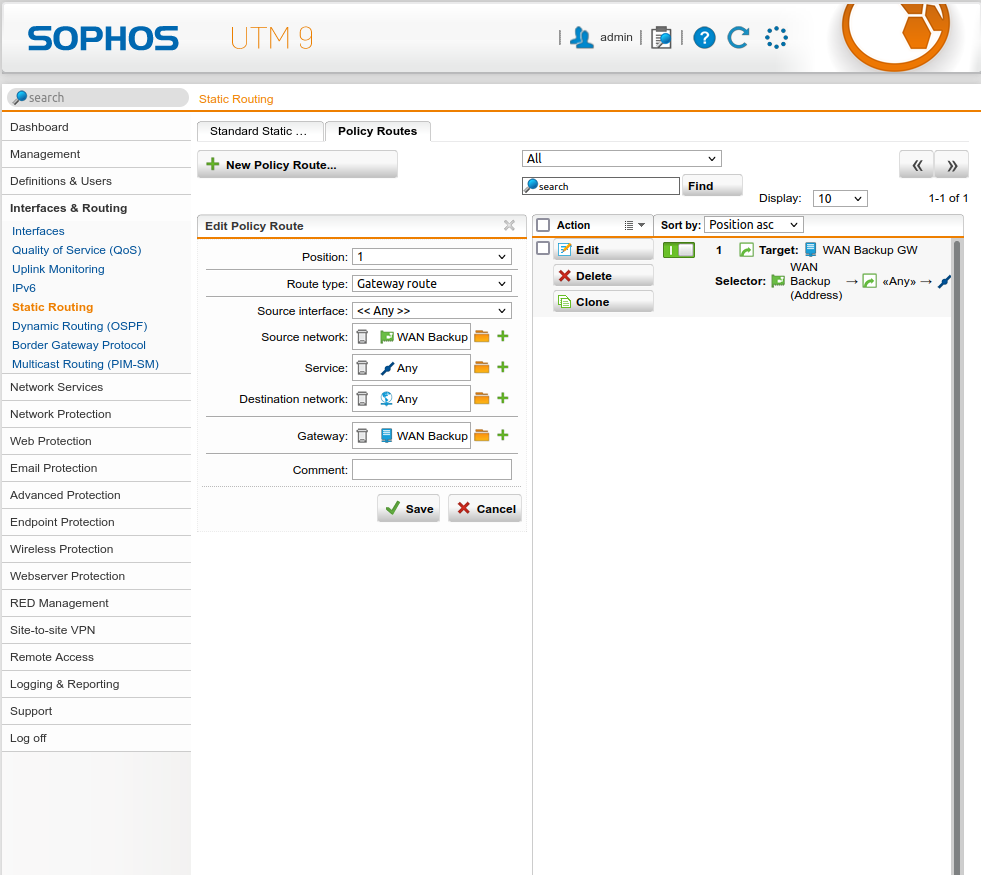Open Uplink Monitoring in sidebar
The image size is (981, 875).
58,269
